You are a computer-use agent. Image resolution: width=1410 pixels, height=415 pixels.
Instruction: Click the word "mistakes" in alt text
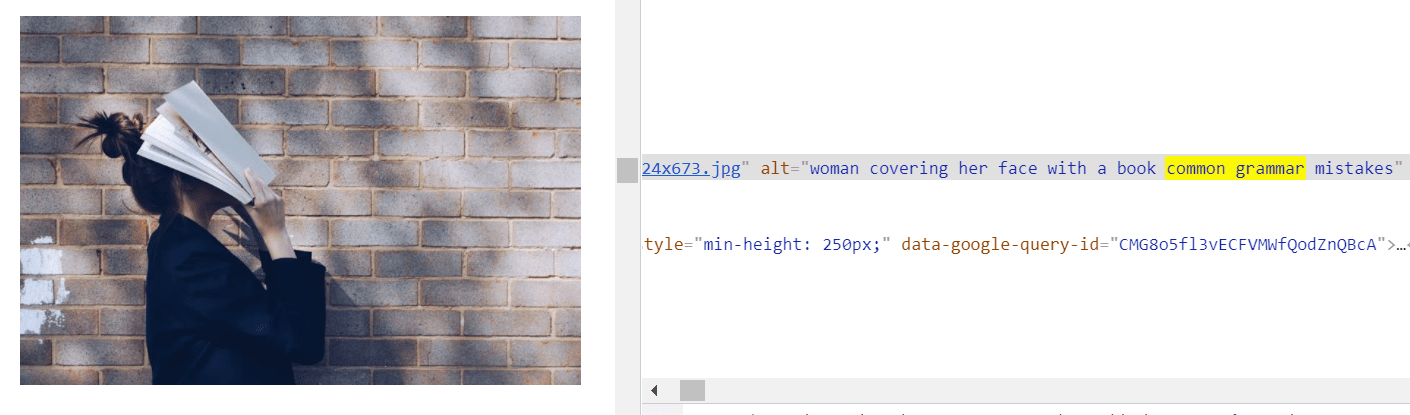[1350, 169]
